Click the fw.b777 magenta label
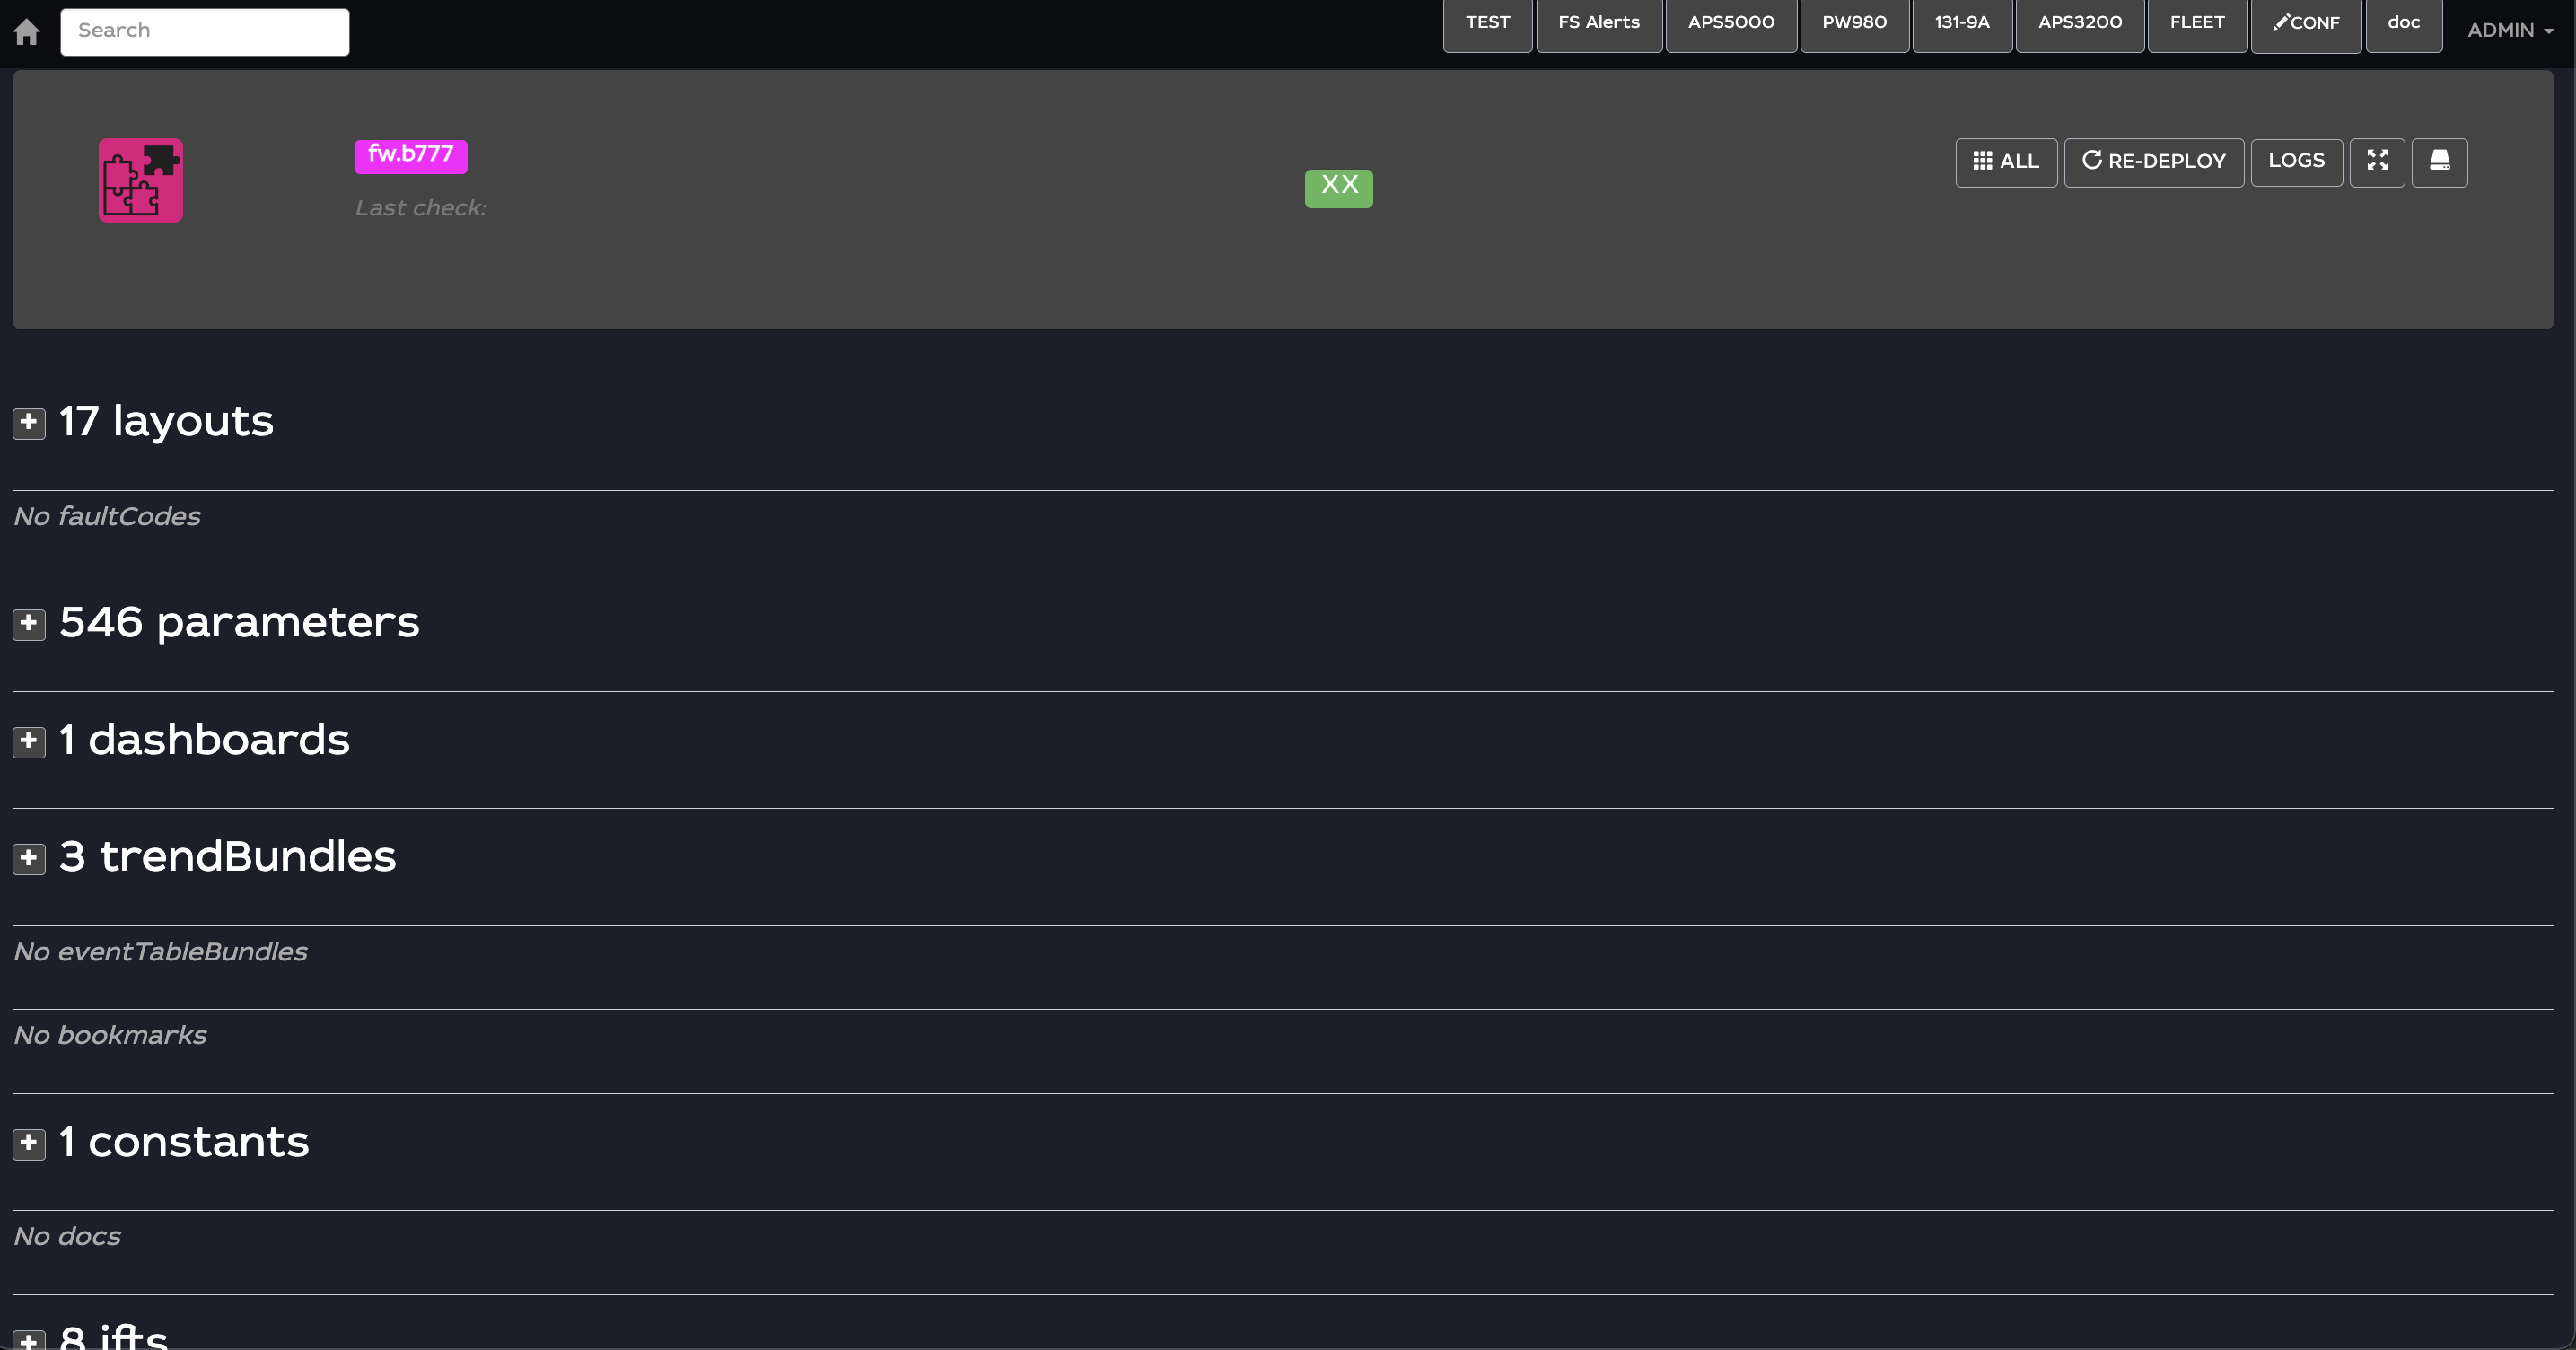Viewport: 2576px width, 1350px height. [x=410, y=155]
